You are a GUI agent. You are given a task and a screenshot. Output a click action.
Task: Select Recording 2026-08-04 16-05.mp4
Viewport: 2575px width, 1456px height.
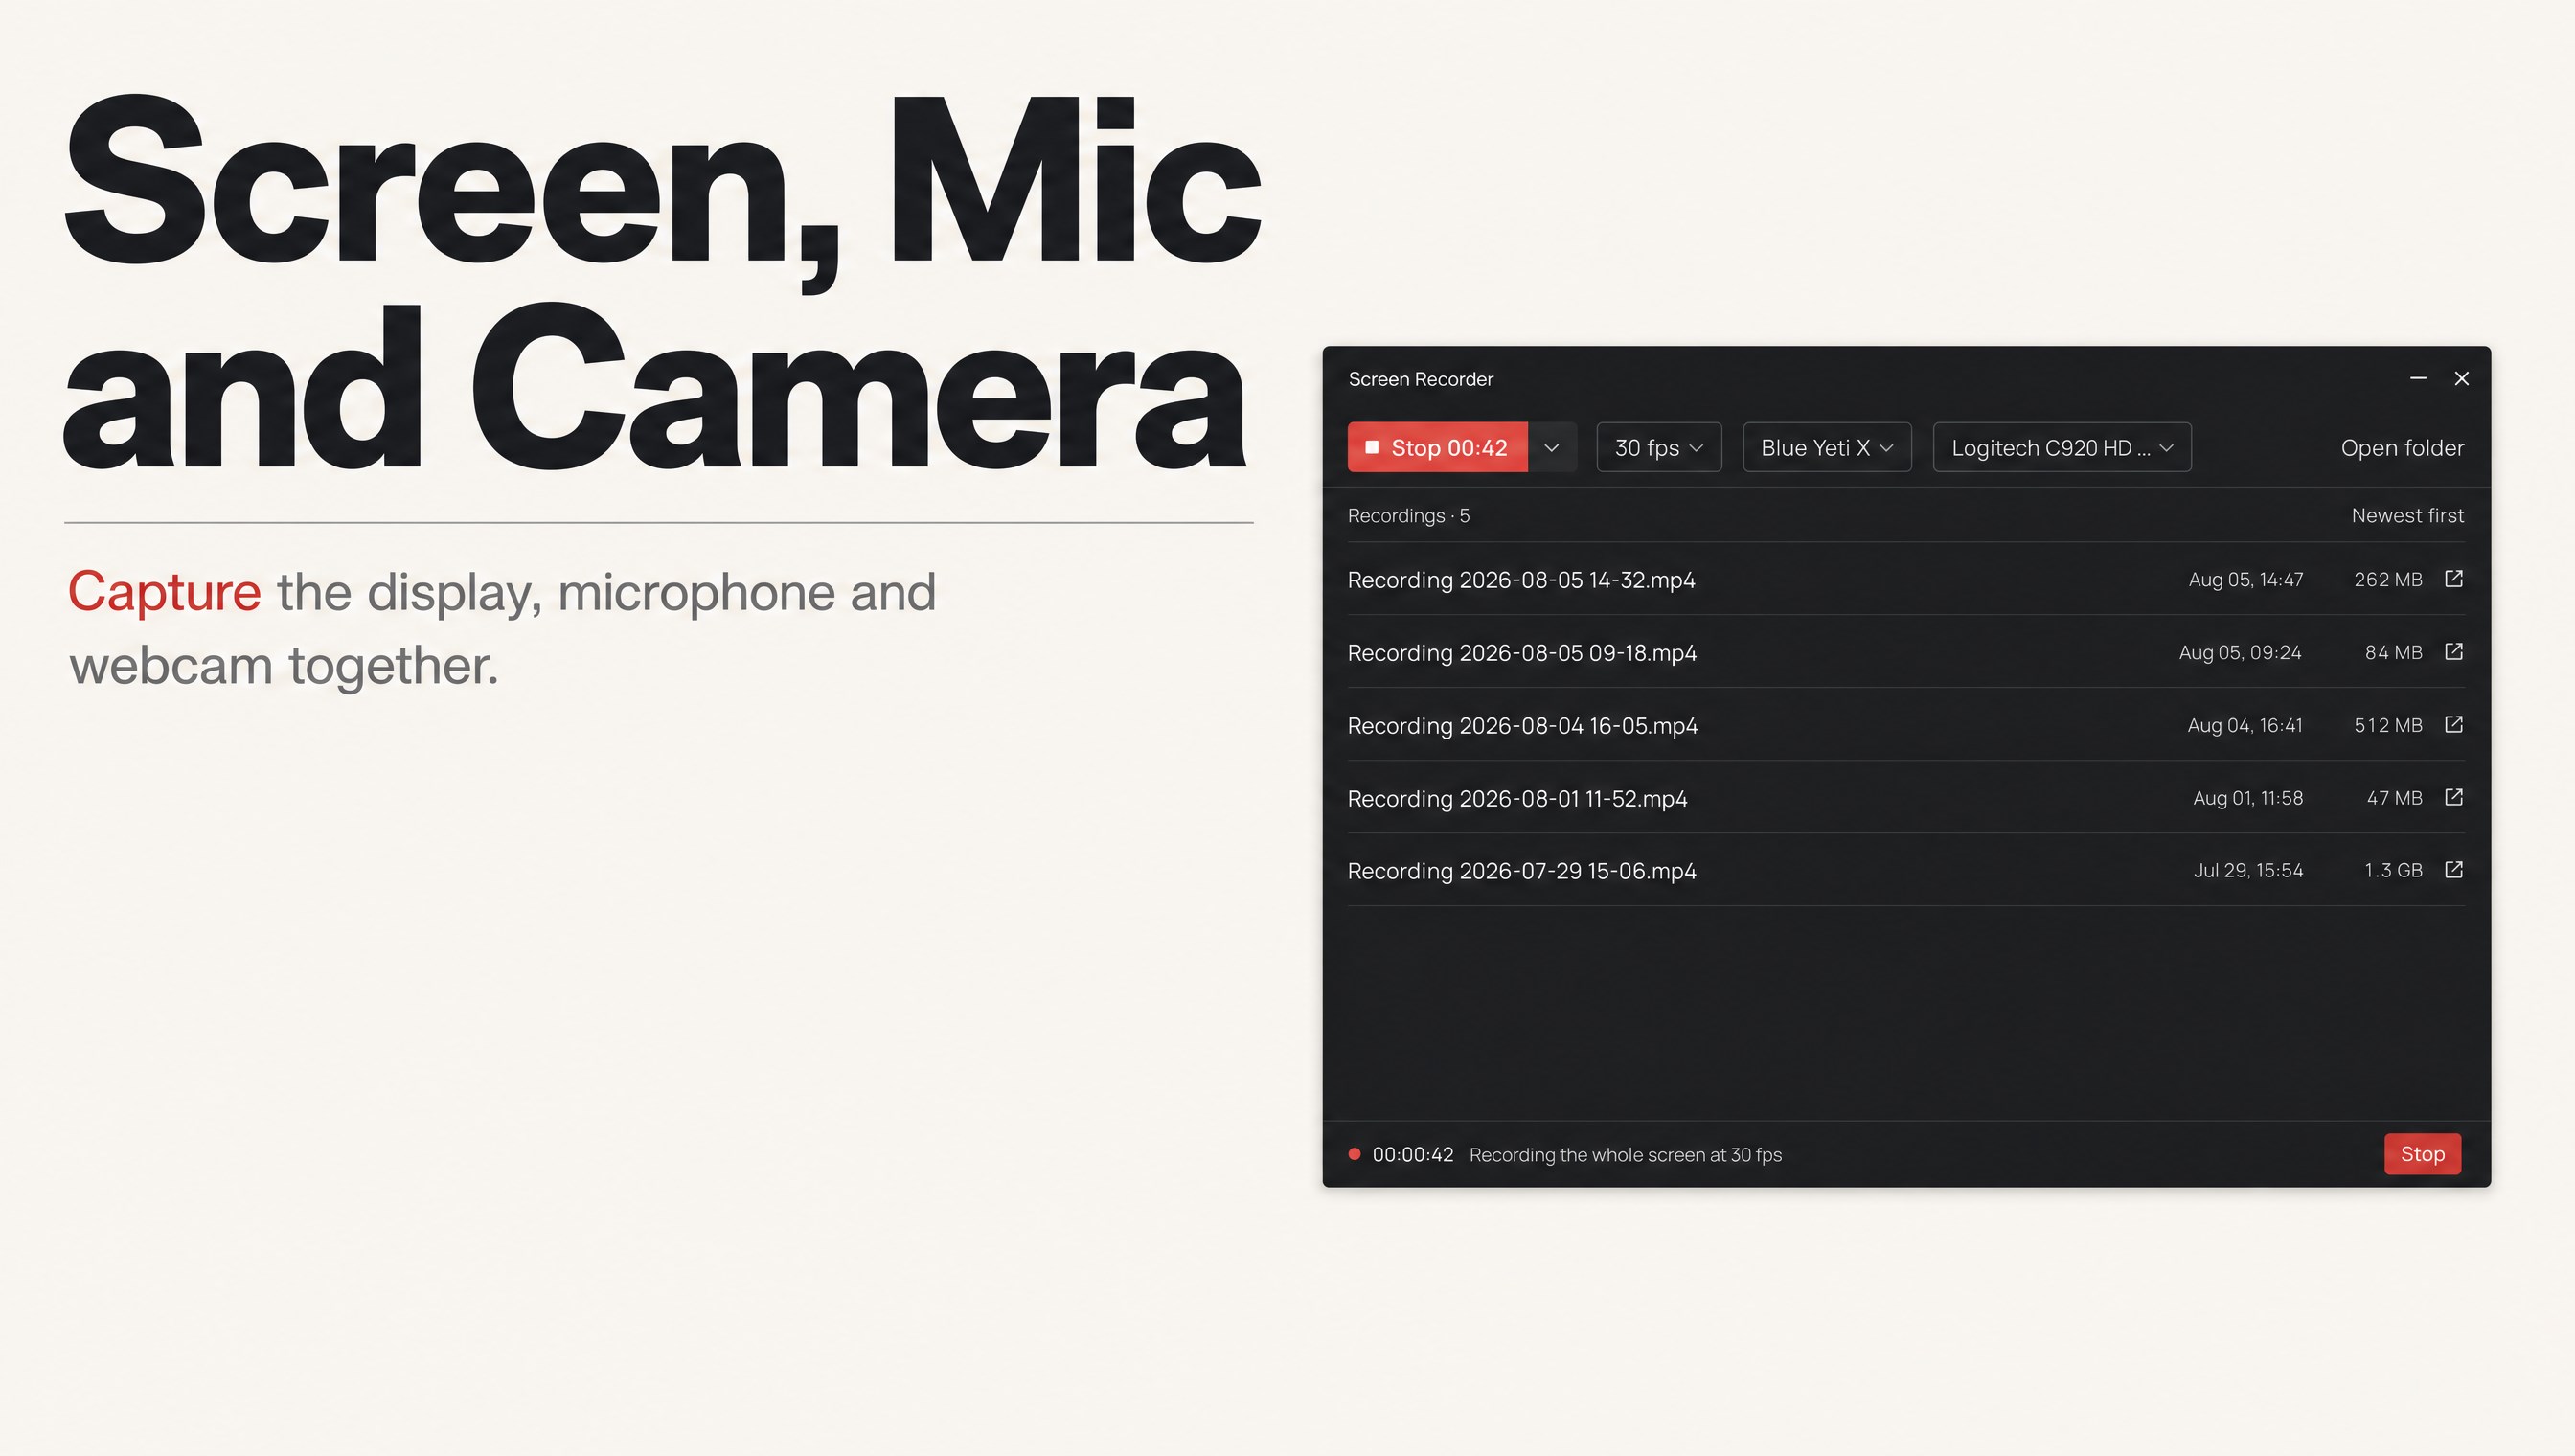1906,725
